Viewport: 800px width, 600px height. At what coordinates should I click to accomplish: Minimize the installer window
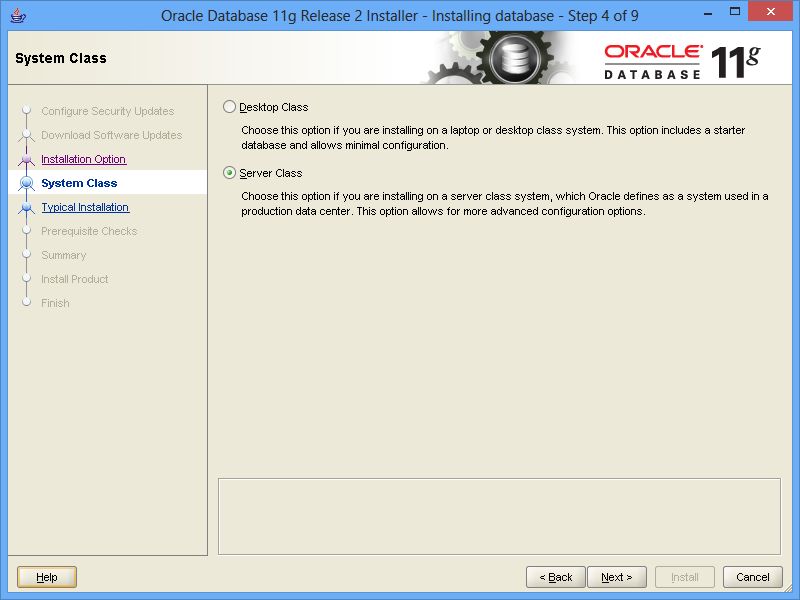(707, 13)
